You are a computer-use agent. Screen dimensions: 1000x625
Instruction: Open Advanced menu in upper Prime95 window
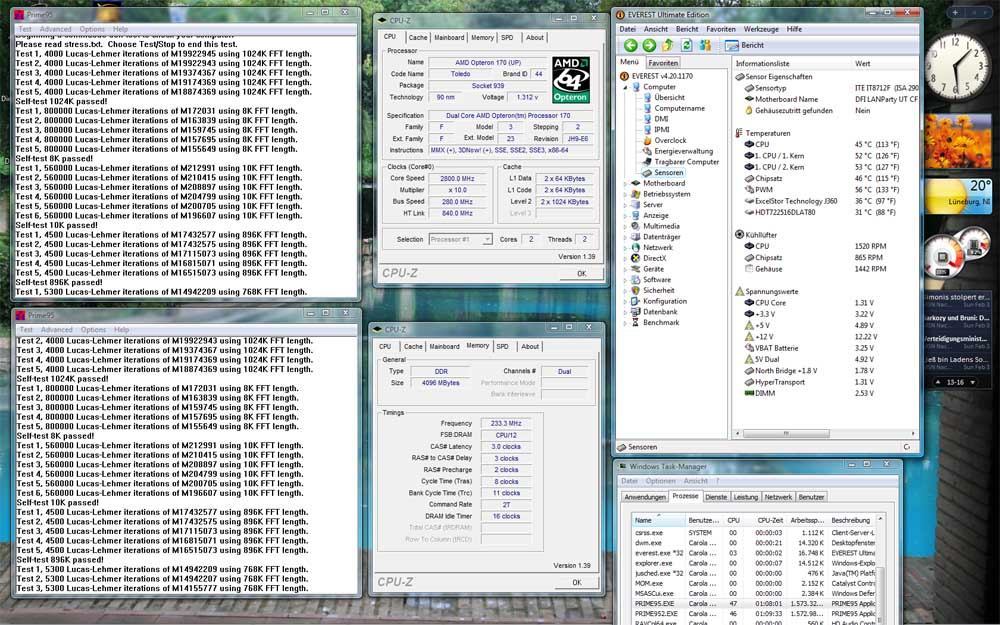(x=55, y=29)
